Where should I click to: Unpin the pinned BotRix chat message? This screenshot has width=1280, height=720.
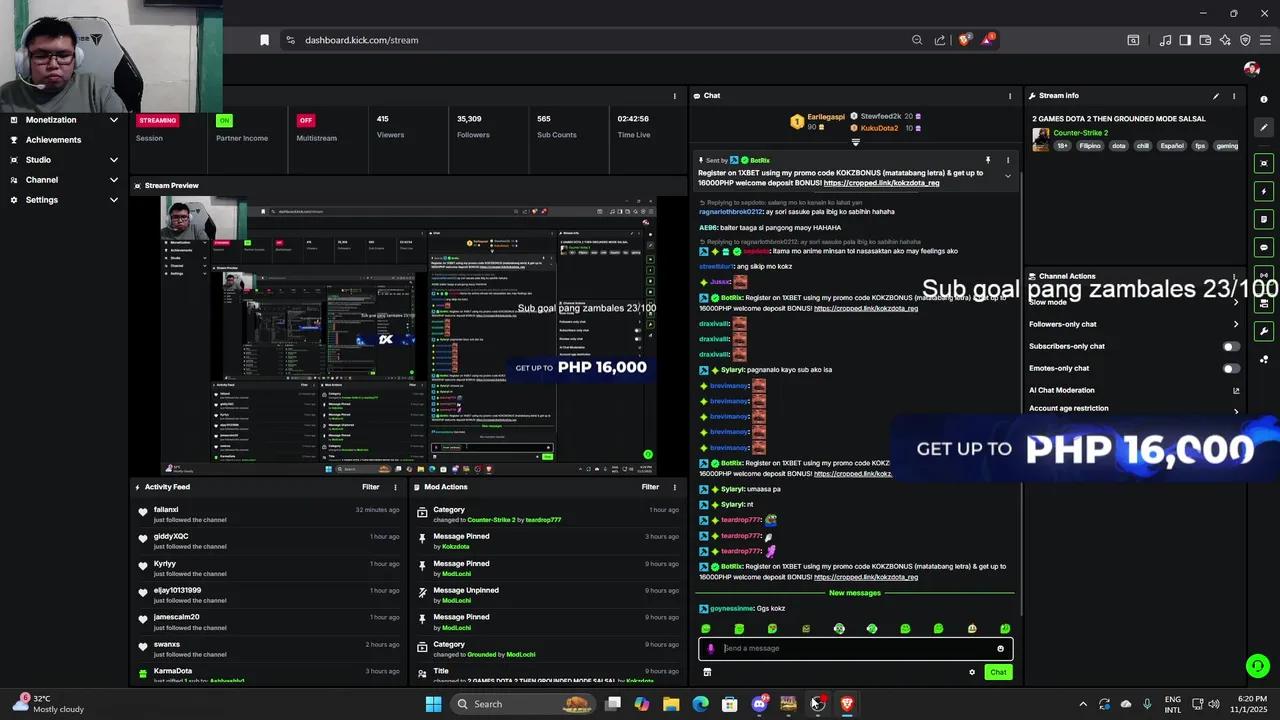[988, 160]
